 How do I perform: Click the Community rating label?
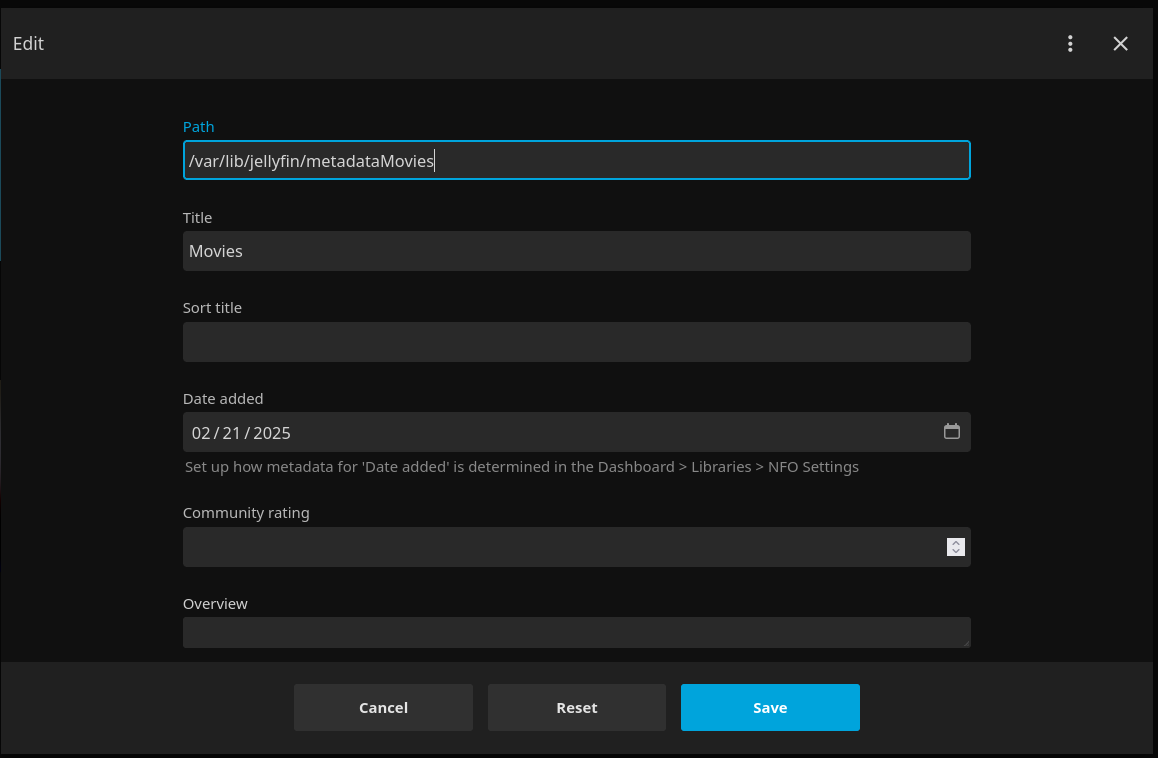246,513
